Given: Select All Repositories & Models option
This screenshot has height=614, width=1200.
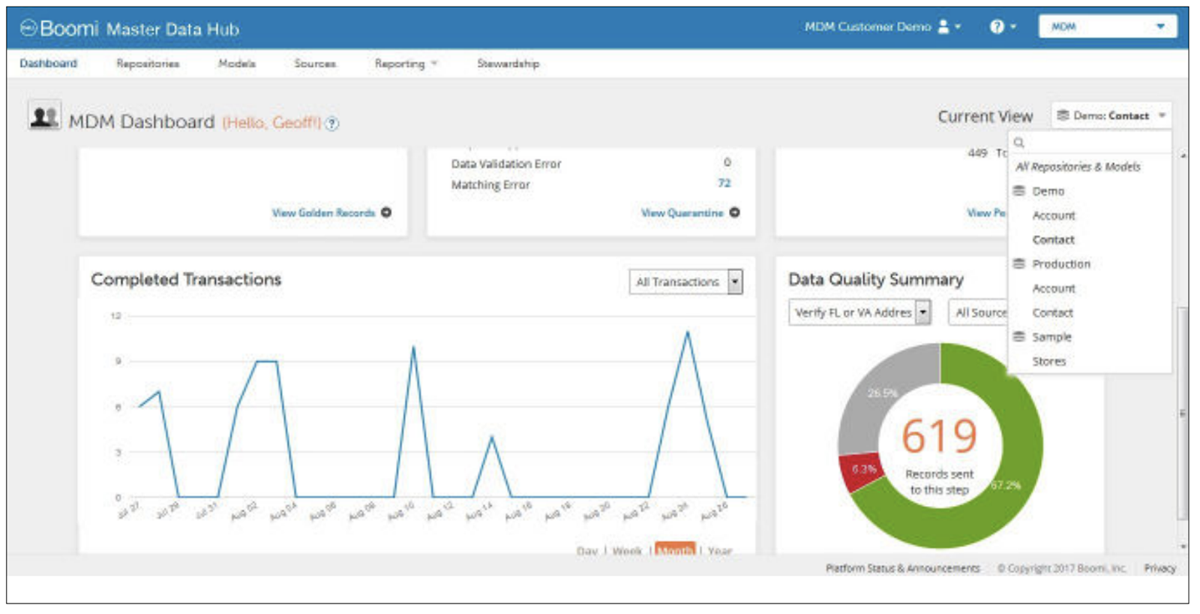Looking at the screenshot, I should pos(1078,167).
